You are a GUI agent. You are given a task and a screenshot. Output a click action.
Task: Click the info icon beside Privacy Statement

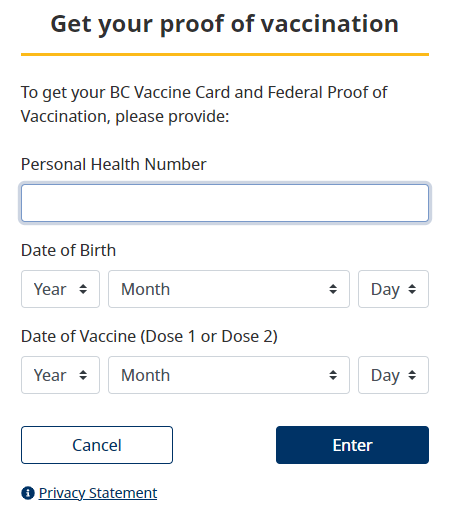coord(28,493)
